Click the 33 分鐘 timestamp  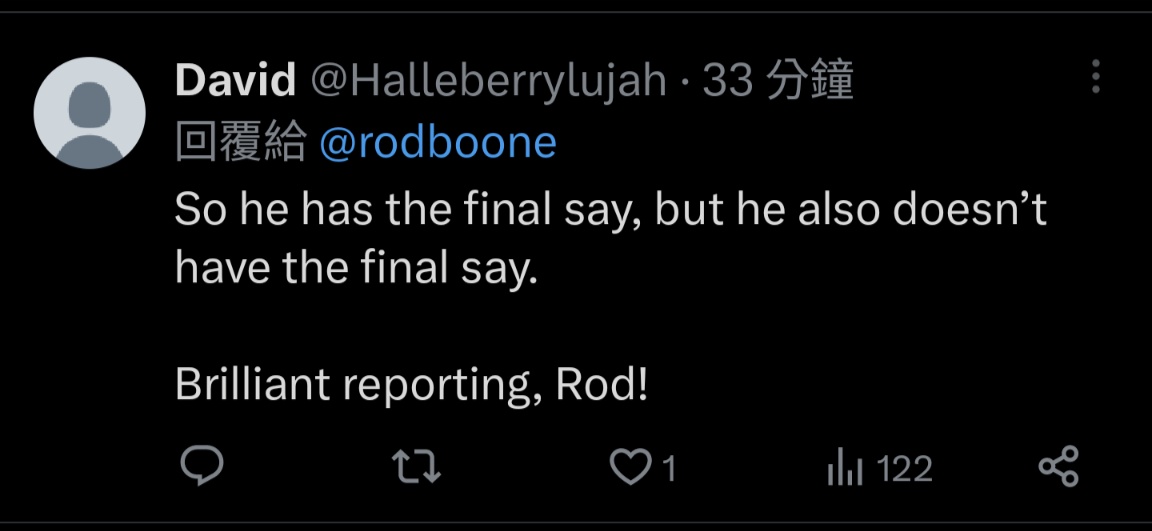tap(778, 80)
